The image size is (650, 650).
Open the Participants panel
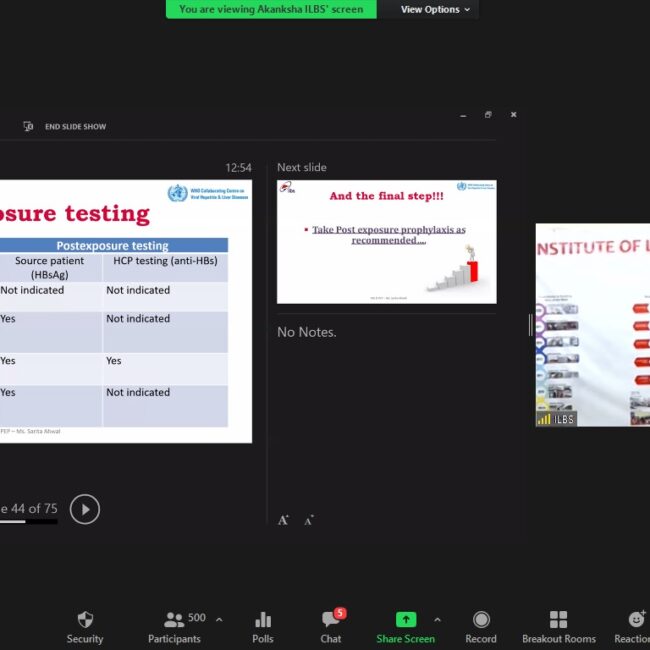pyautogui.click(x=175, y=627)
